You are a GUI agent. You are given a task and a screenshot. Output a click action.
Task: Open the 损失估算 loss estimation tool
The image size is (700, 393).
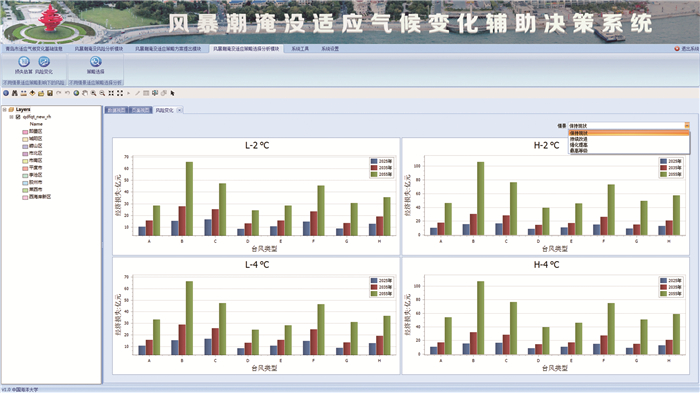[x=24, y=65]
